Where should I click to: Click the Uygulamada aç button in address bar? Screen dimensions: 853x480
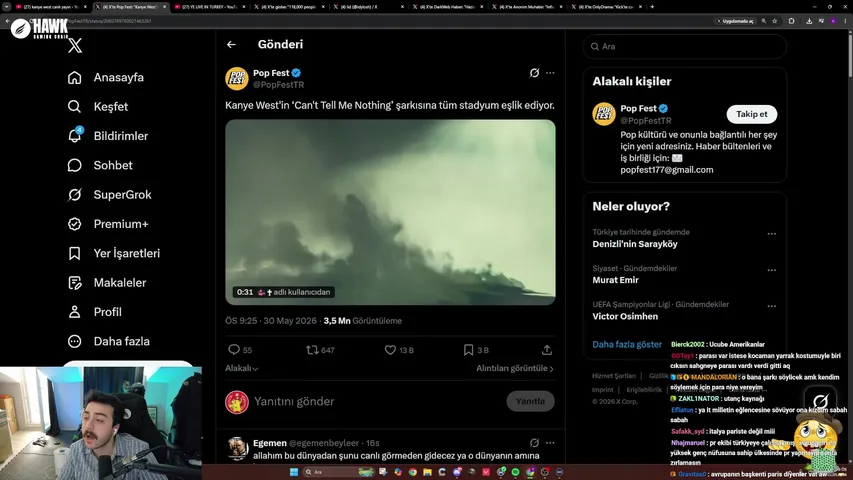point(735,21)
